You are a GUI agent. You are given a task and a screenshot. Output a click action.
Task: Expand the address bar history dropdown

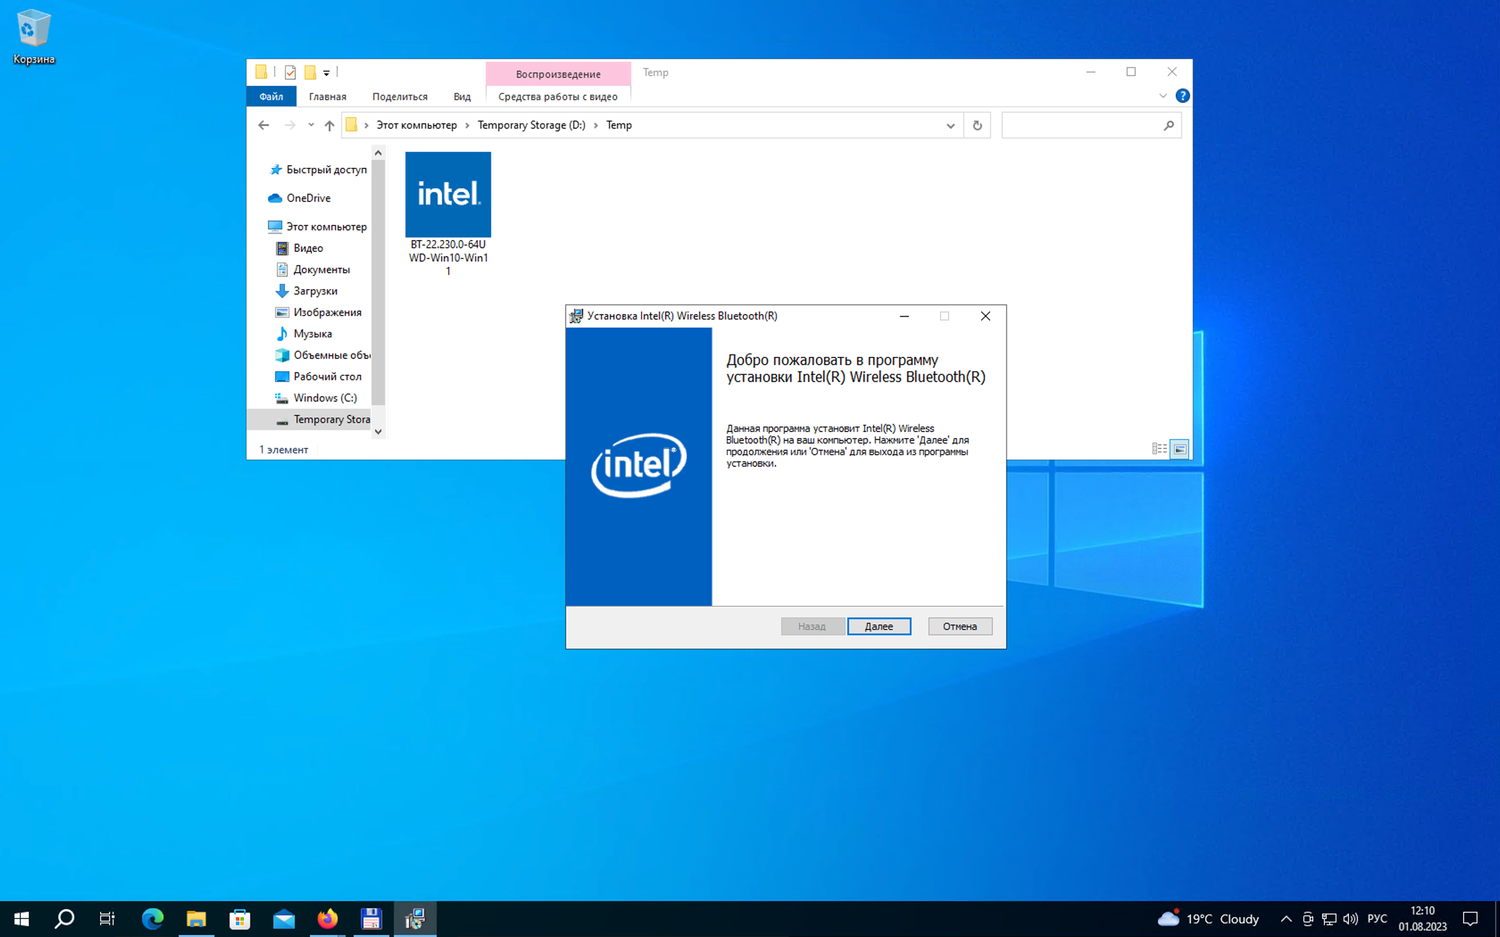[950, 125]
